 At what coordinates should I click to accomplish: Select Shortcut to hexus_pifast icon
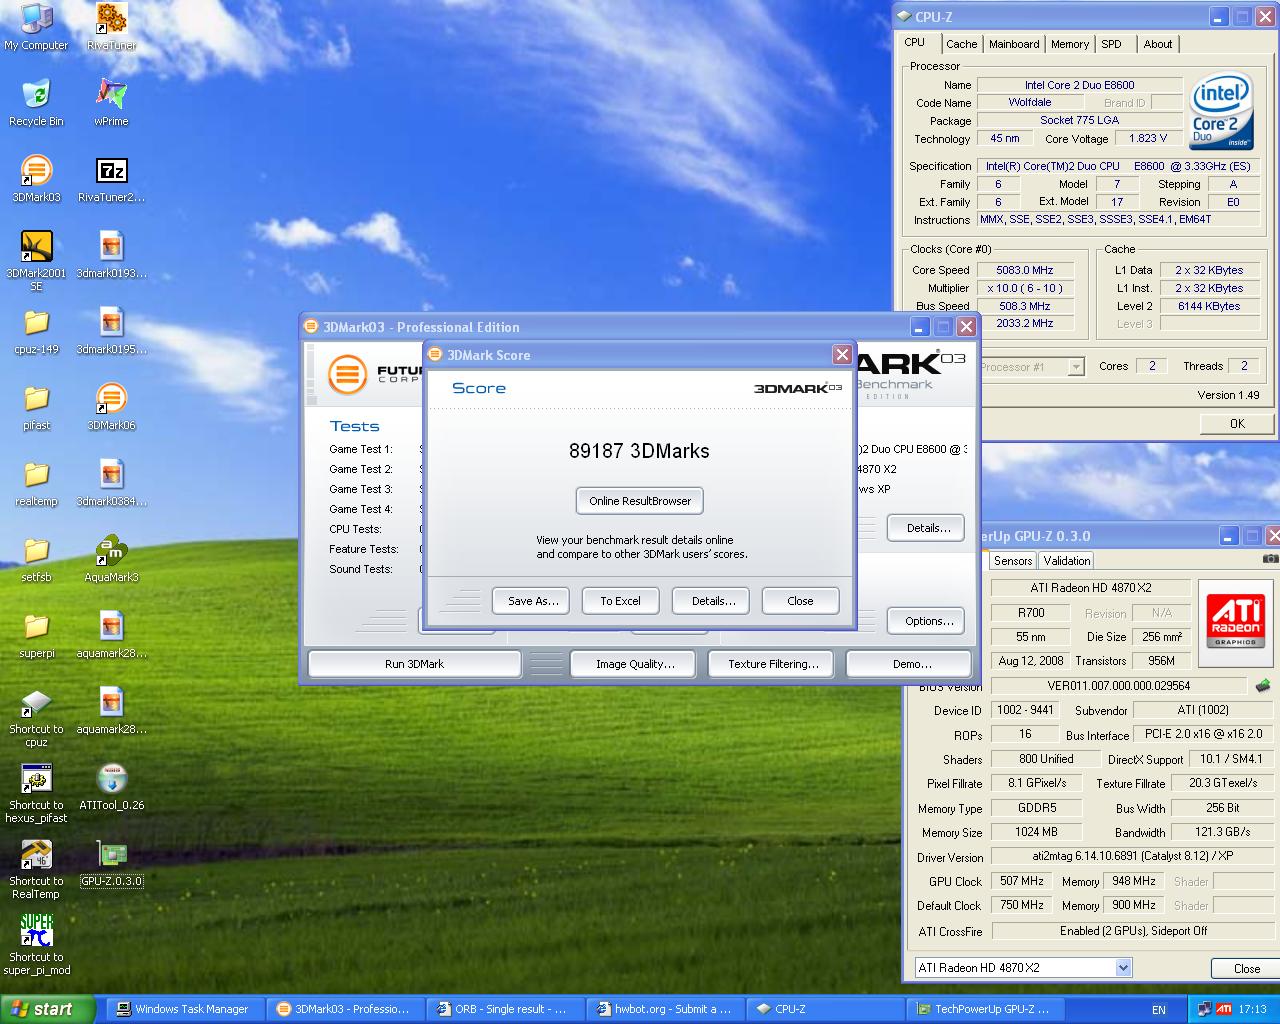point(36,794)
